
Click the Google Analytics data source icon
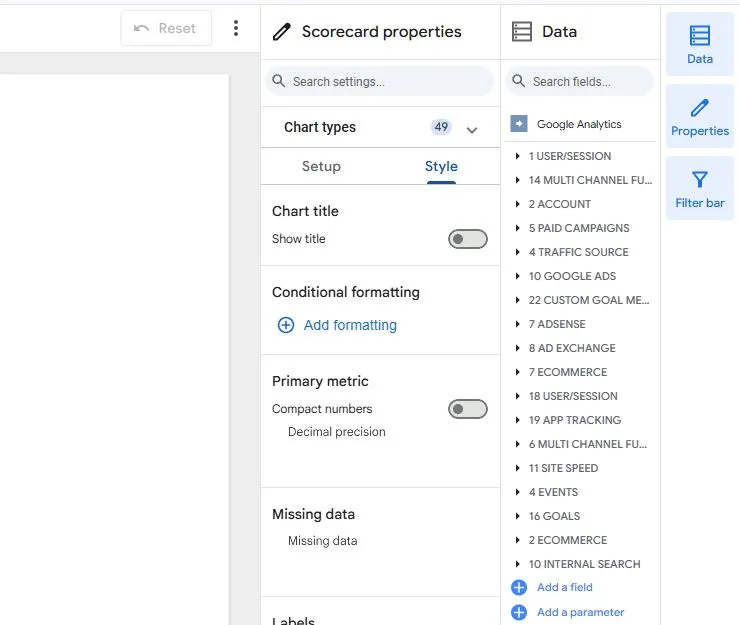pyautogui.click(x=519, y=124)
